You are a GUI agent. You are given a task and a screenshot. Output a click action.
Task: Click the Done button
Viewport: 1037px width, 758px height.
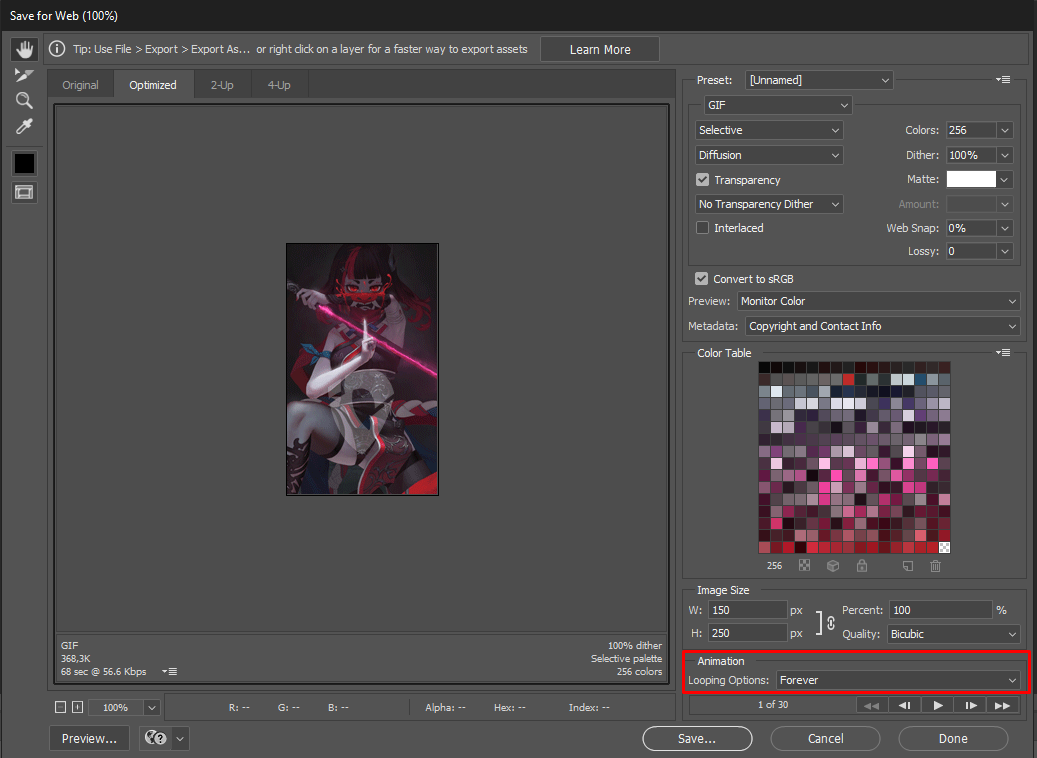point(953,738)
